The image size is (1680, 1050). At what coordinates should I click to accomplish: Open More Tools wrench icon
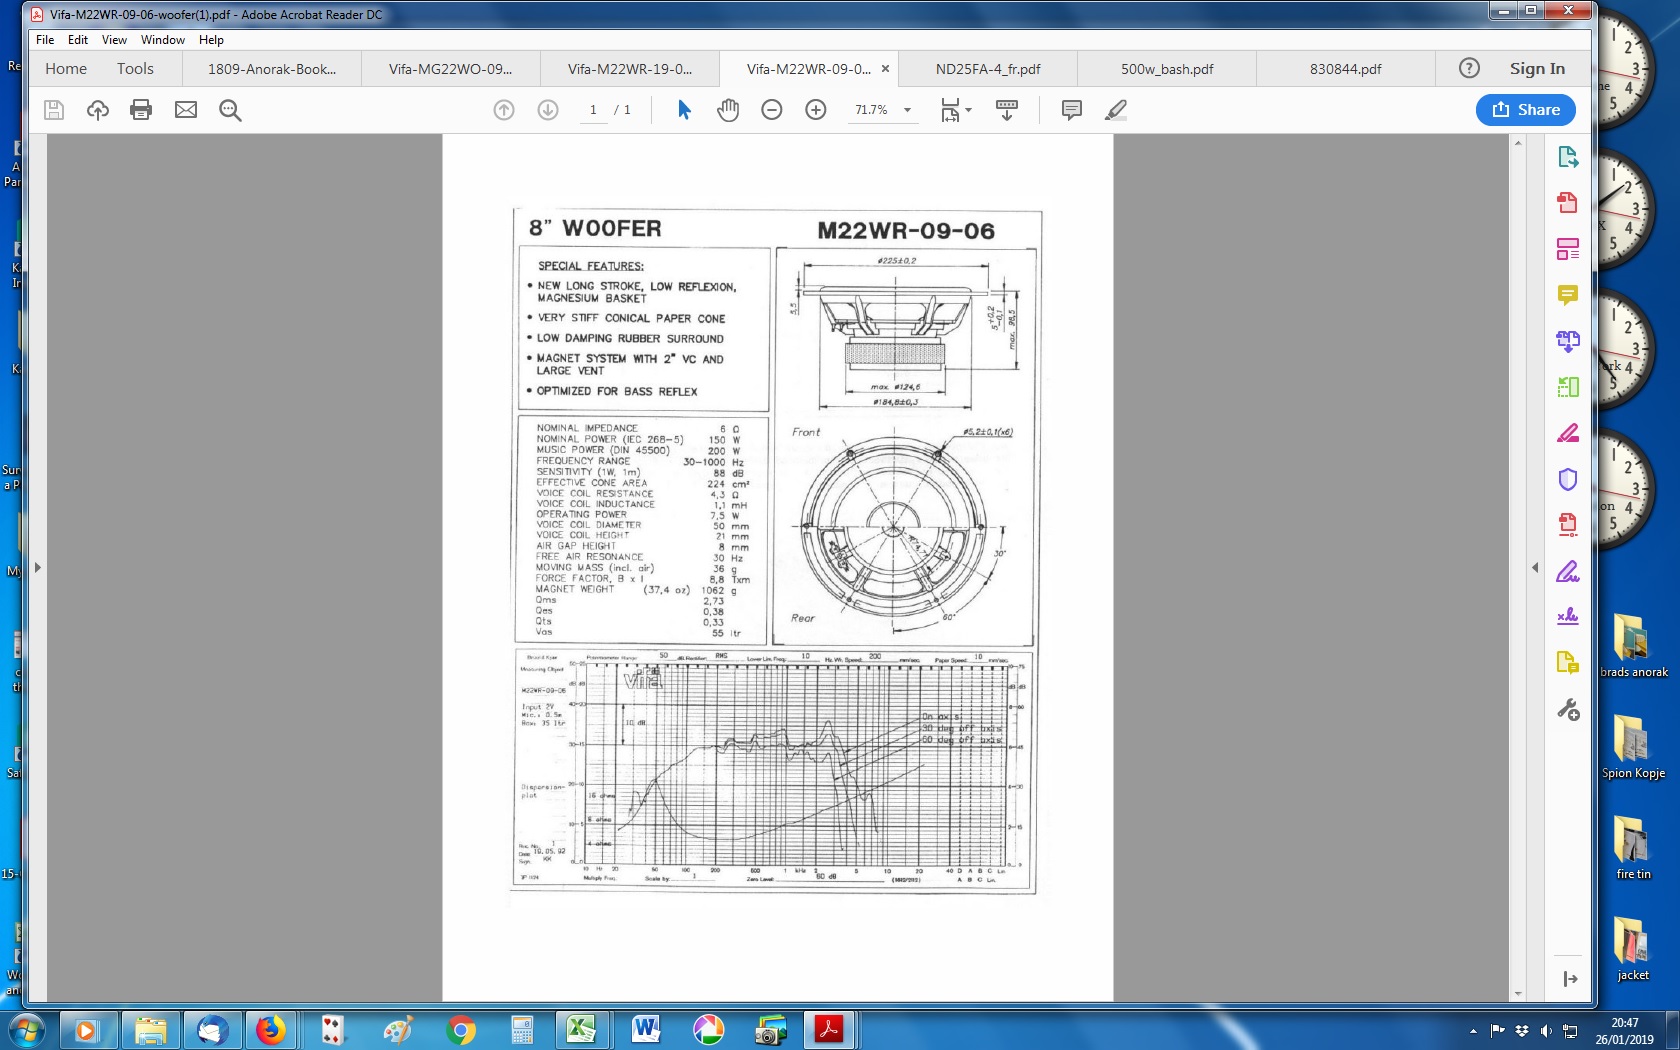click(x=1568, y=710)
